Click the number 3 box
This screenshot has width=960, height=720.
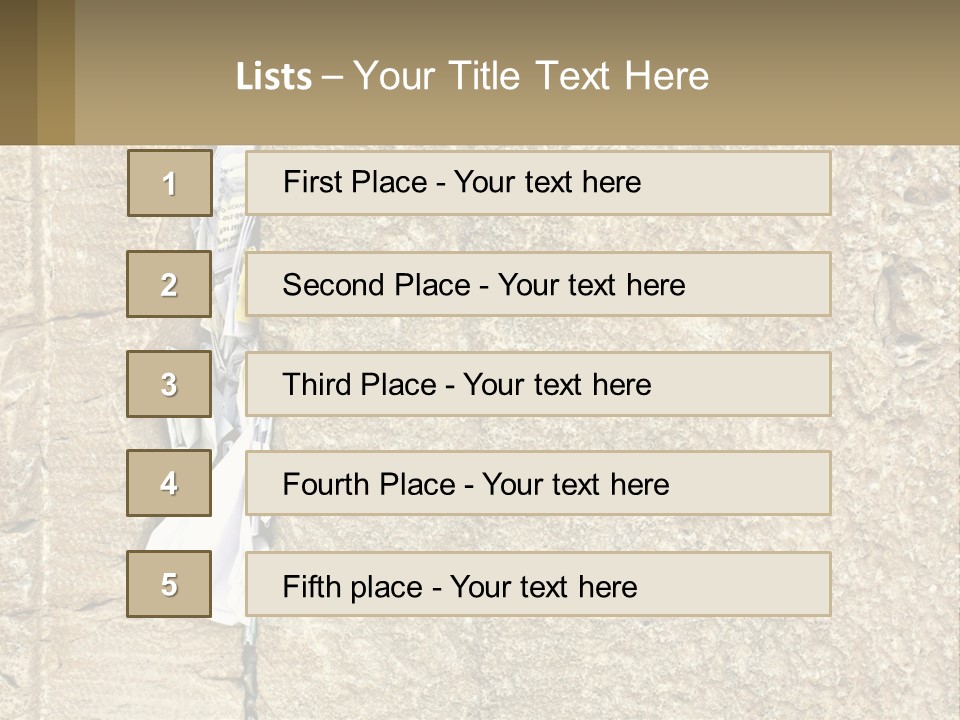[x=169, y=384]
